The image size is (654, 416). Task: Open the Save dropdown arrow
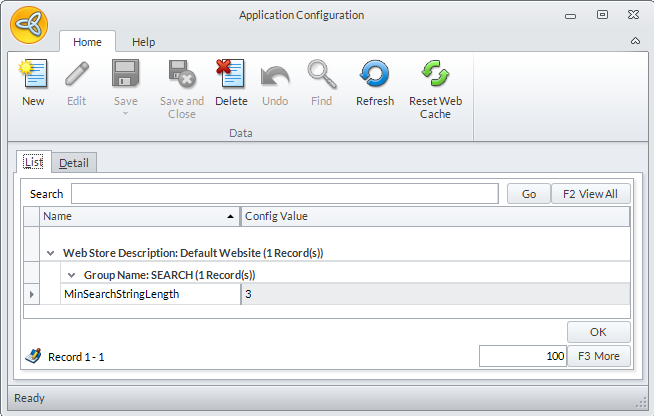[126, 113]
